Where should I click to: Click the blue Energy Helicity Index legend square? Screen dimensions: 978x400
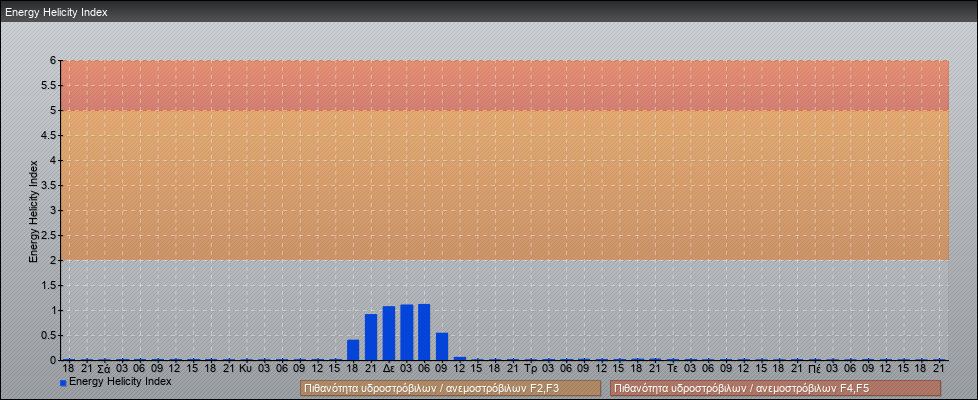(63, 383)
